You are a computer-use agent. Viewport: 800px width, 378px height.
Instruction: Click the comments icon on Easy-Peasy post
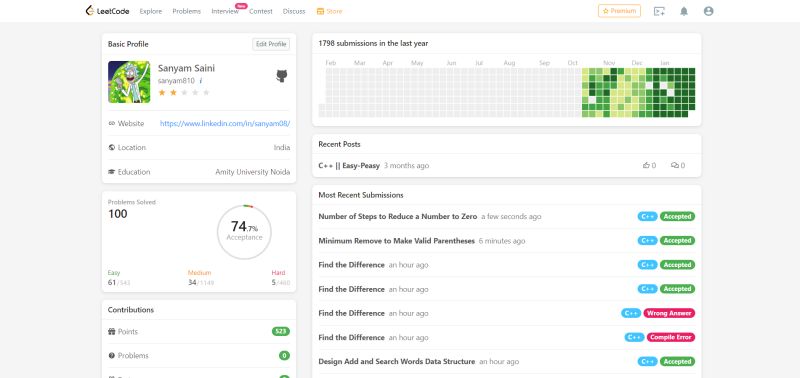click(674, 165)
